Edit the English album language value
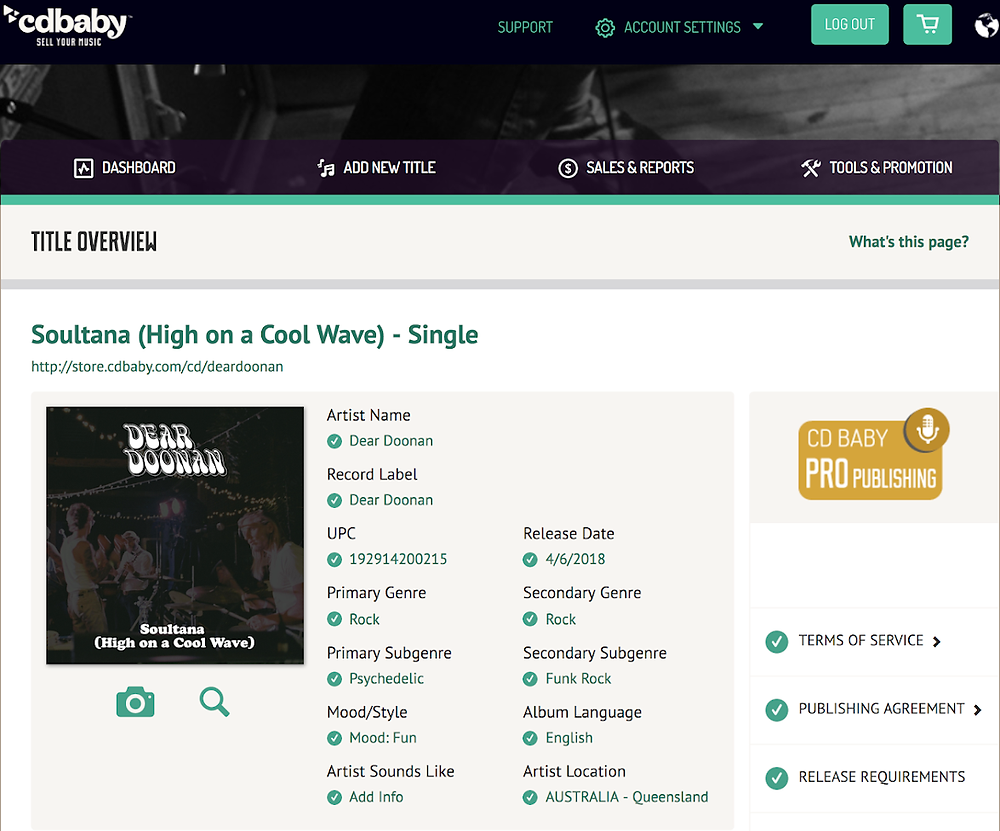This screenshot has width=1000, height=831. [x=569, y=738]
